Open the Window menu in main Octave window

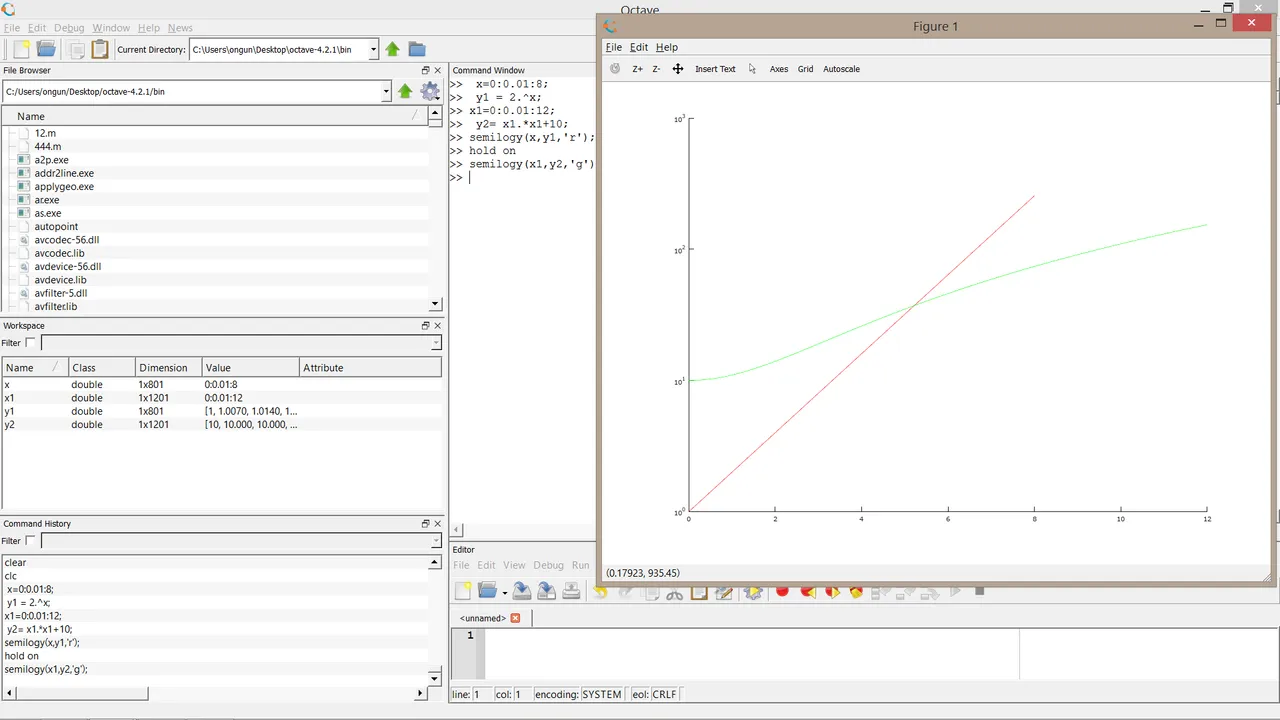(111, 28)
